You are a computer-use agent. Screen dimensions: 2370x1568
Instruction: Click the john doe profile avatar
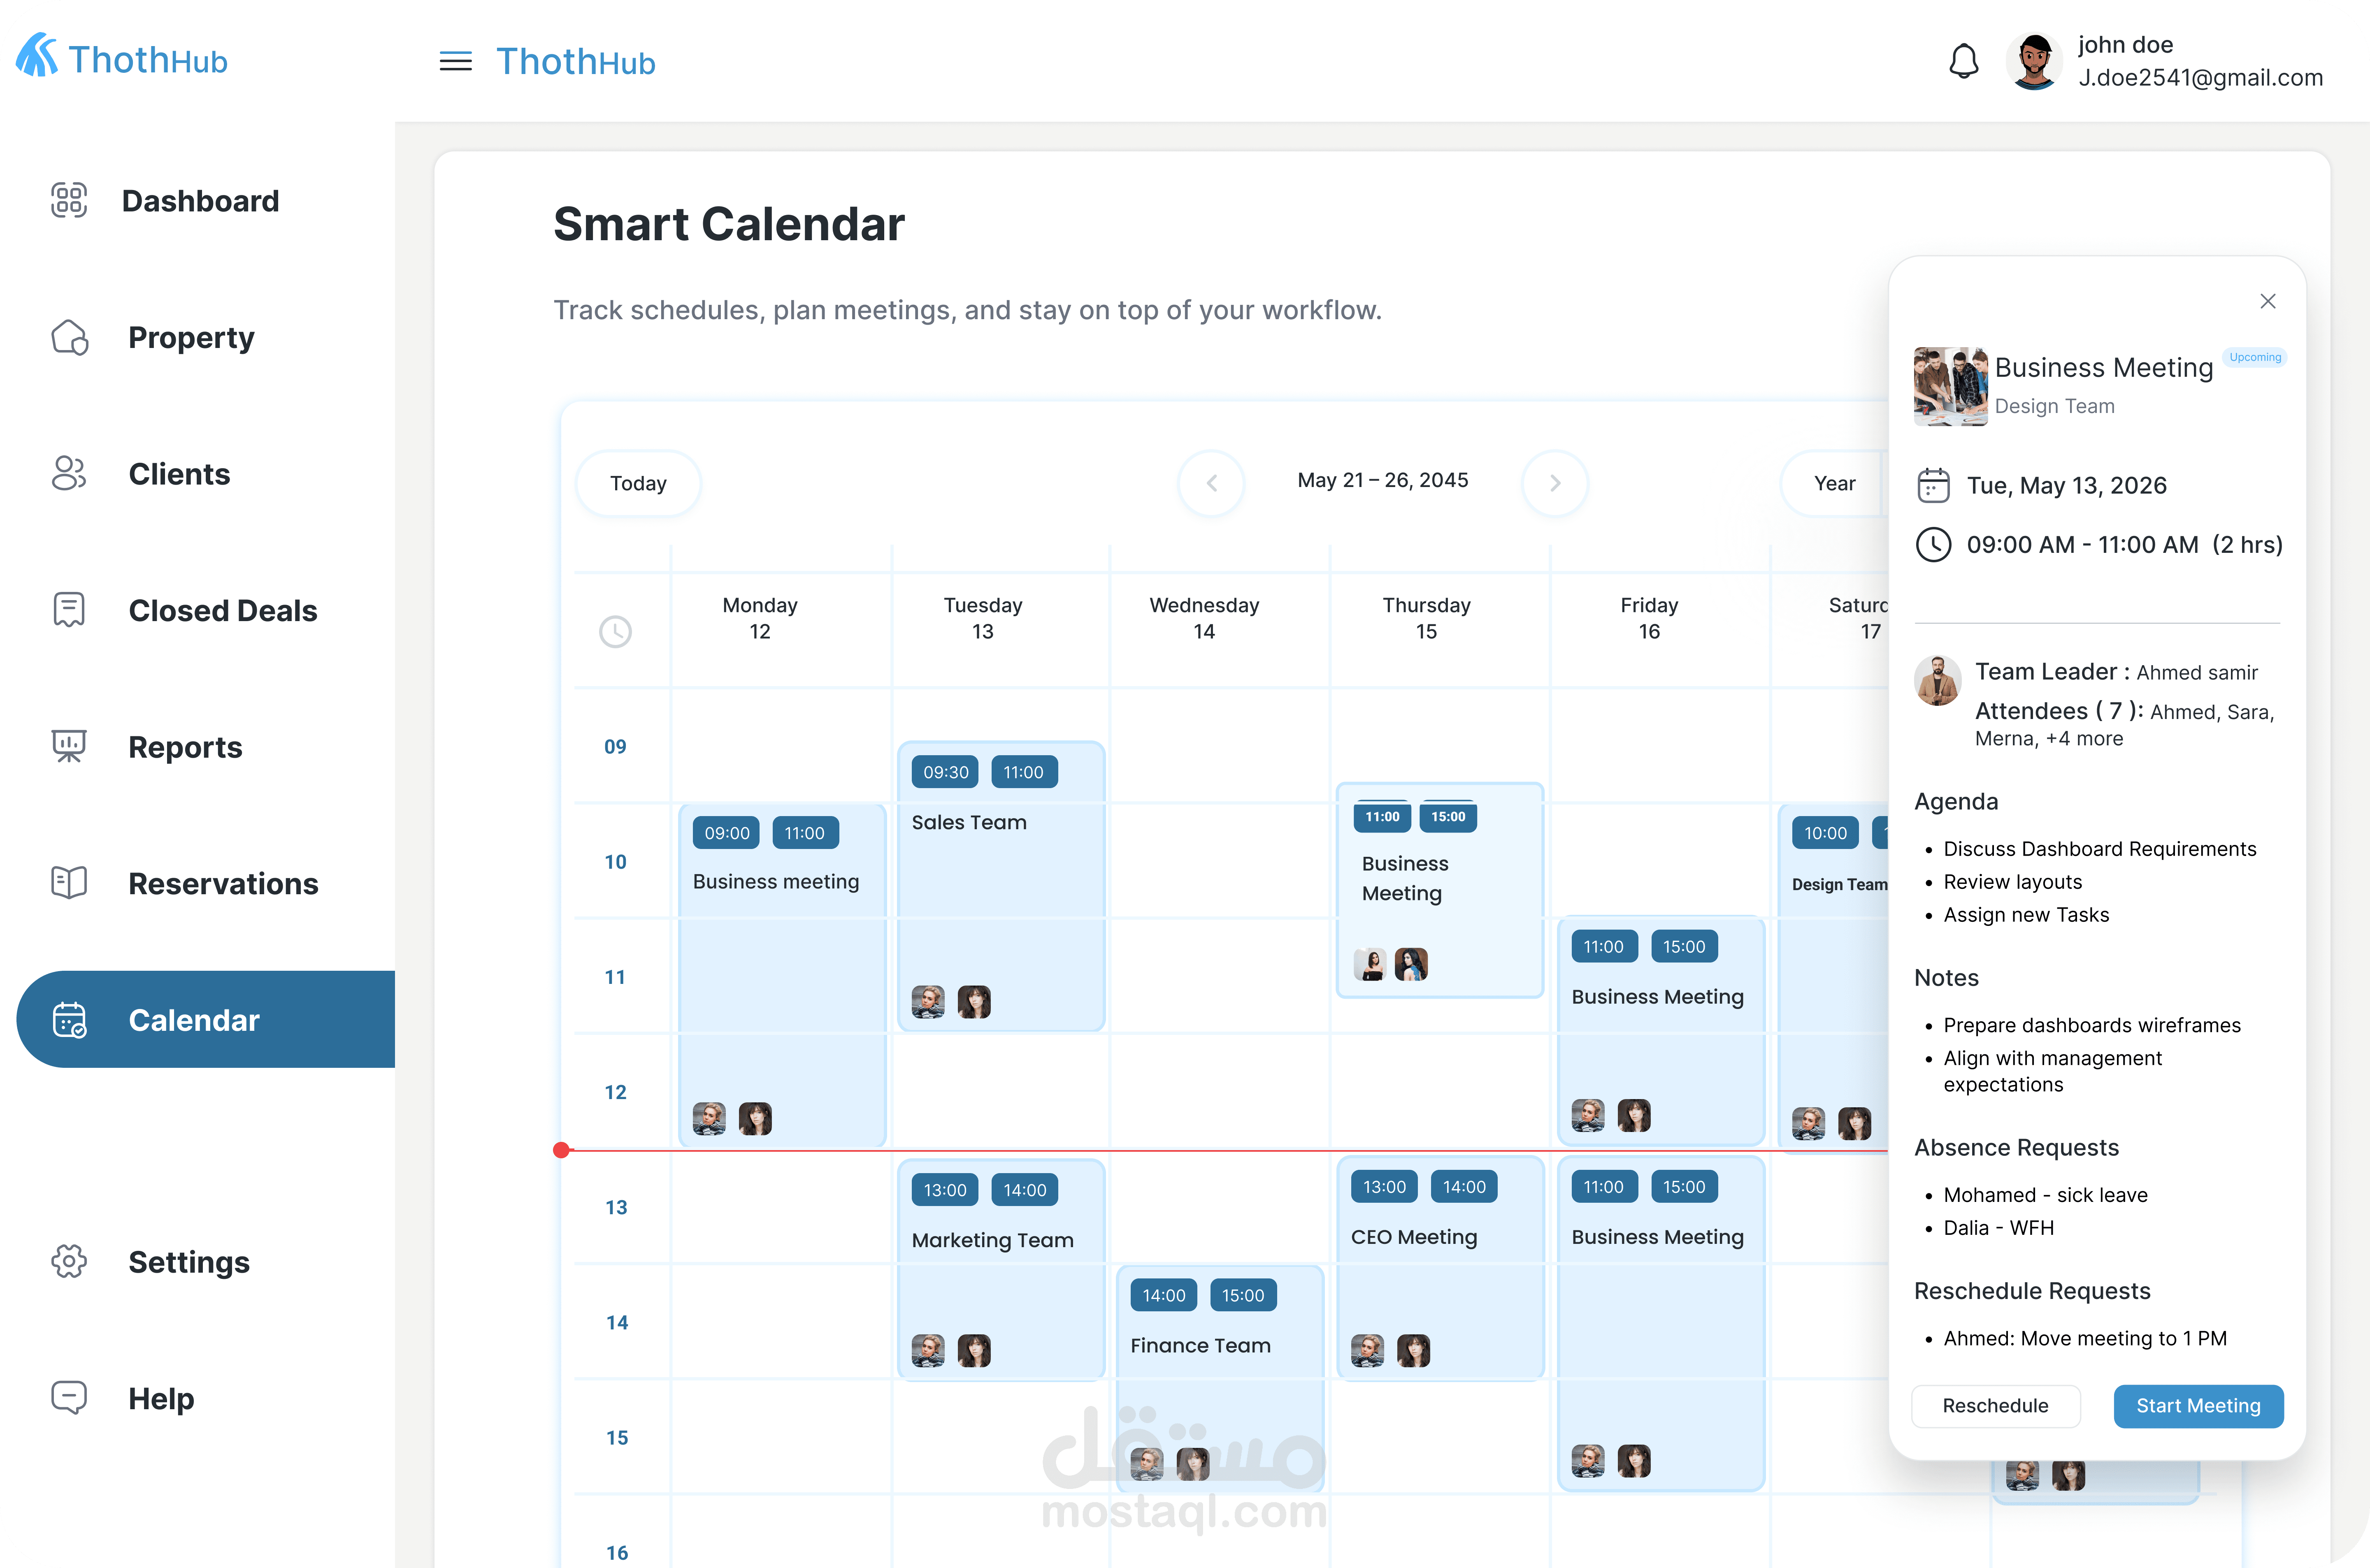[2034, 62]
